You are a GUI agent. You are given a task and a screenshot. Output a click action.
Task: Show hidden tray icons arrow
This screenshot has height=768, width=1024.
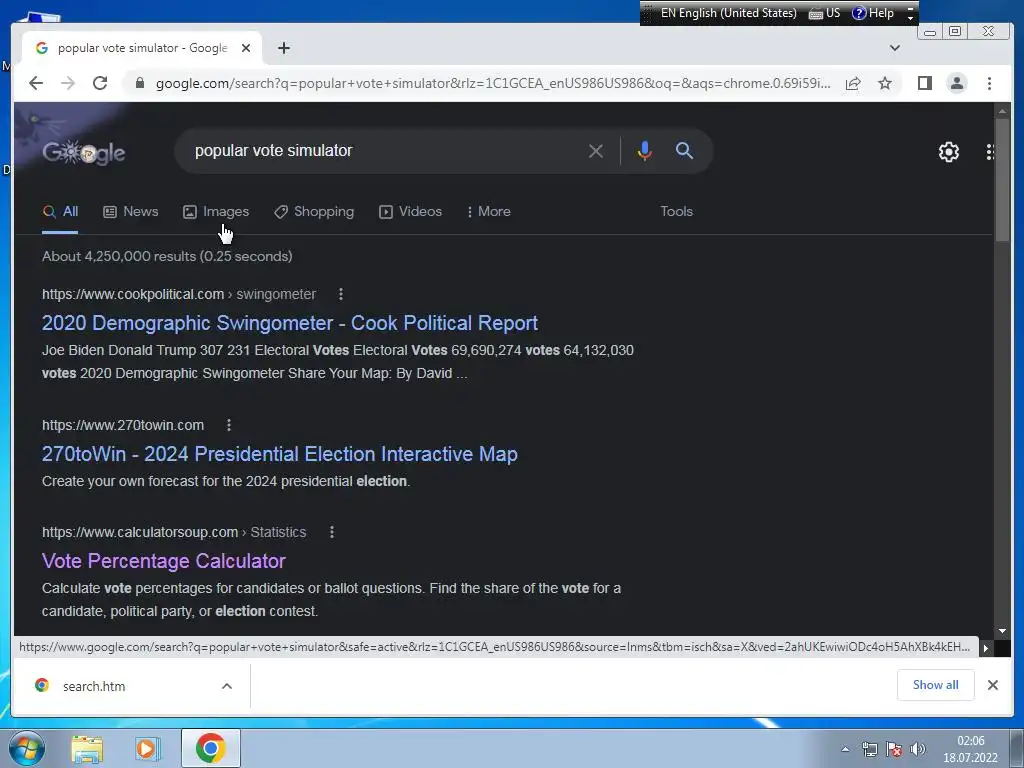click(845, 749)
